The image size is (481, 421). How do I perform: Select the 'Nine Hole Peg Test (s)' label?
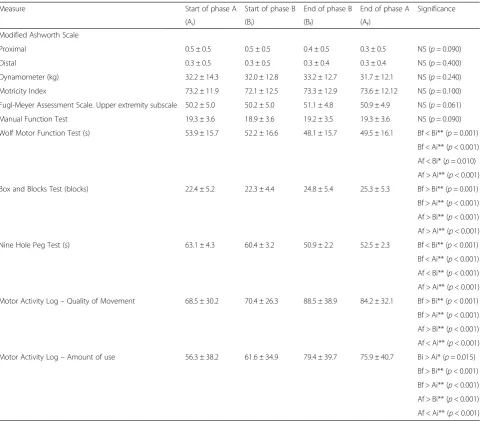pyautogui.click(x=35, y=245)
